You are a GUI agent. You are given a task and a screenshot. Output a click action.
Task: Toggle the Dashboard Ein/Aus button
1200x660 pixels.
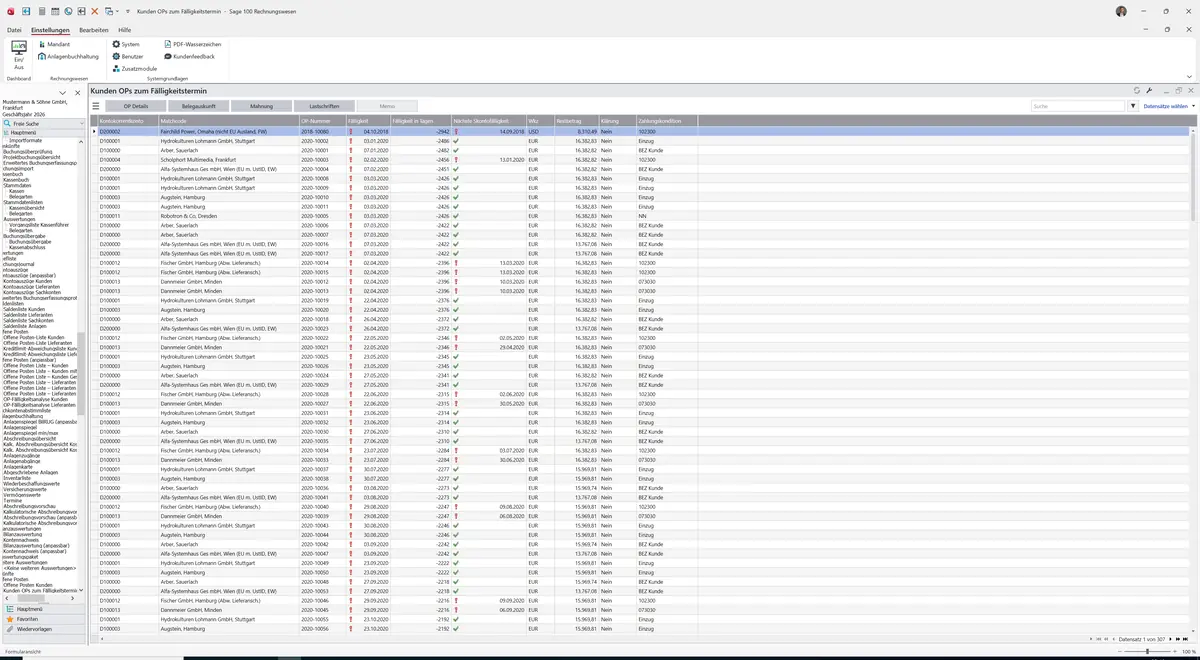(x=18, y=55)
